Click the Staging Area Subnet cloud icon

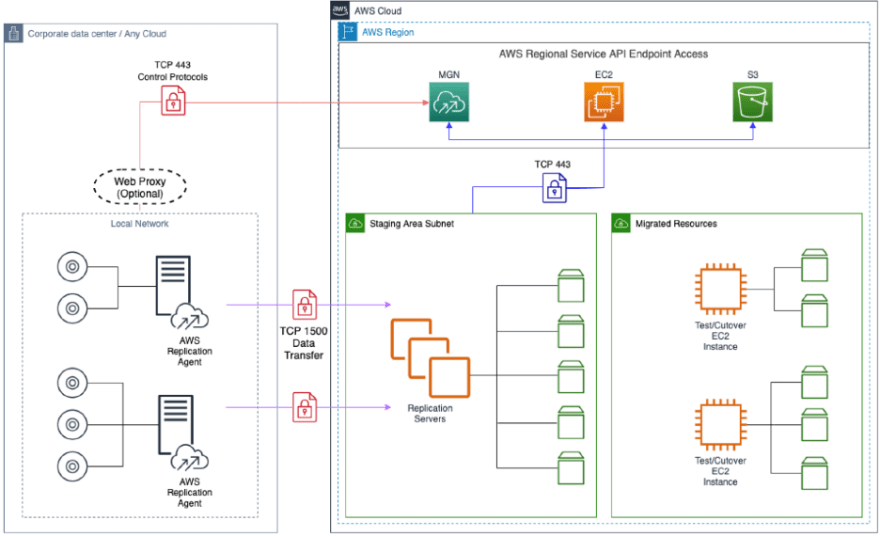(x=355, y=223)
